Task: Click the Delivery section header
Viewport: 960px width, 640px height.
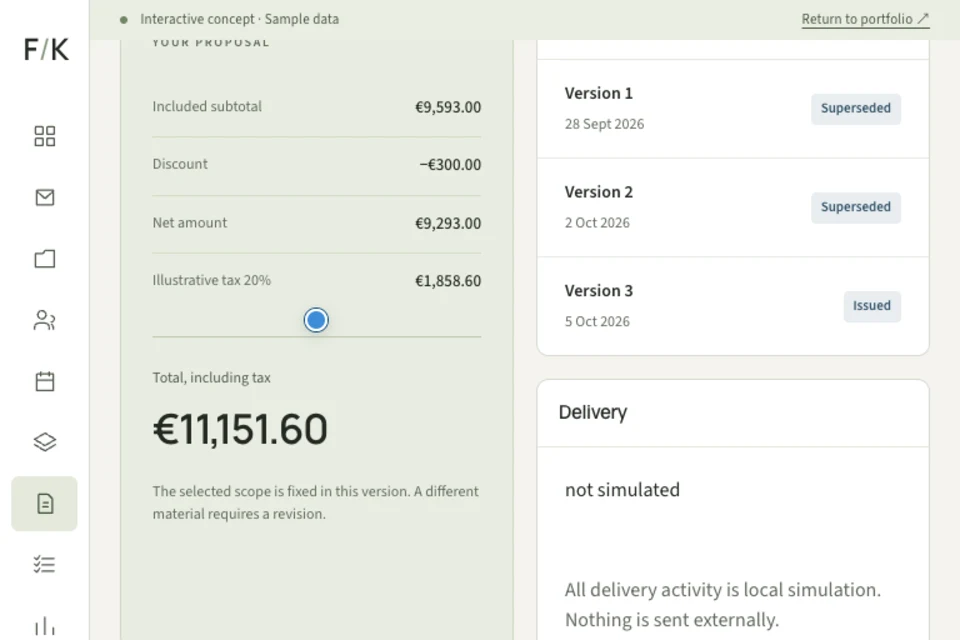Action: (x=593, y=412)
